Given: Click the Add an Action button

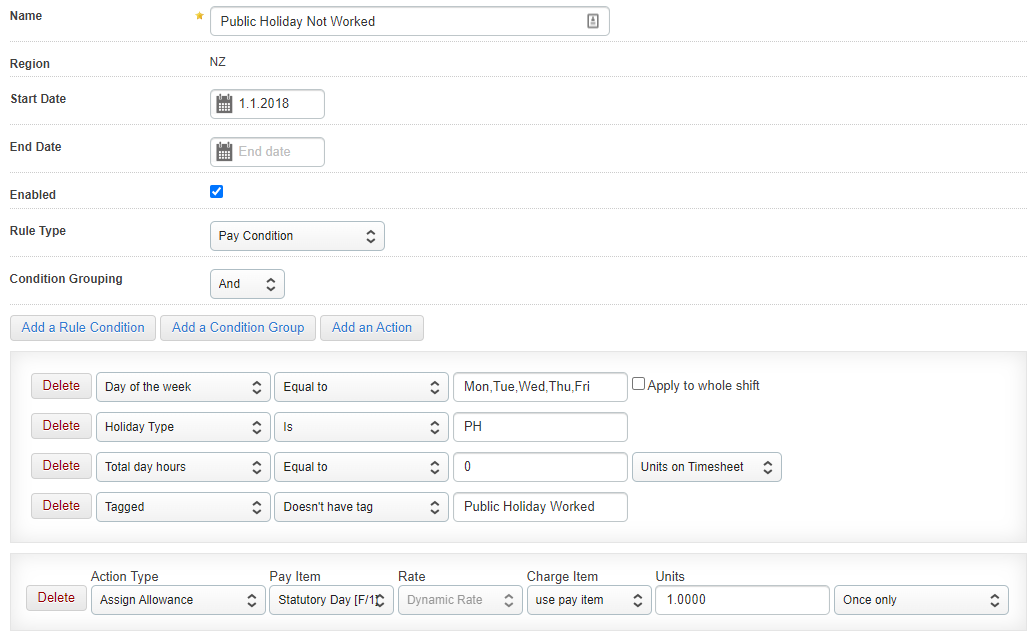Looking at the screenshot, I should pos(372,327).
